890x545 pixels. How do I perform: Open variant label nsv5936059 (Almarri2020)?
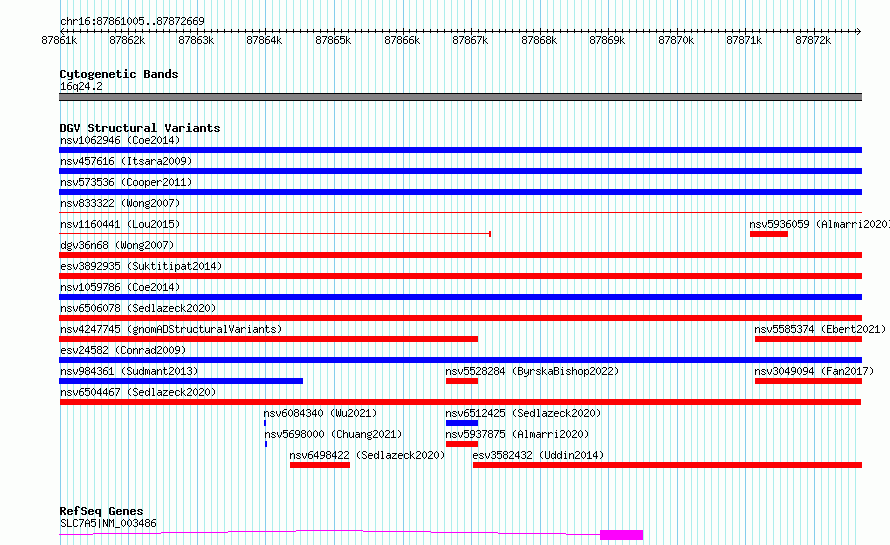[819, 224]
